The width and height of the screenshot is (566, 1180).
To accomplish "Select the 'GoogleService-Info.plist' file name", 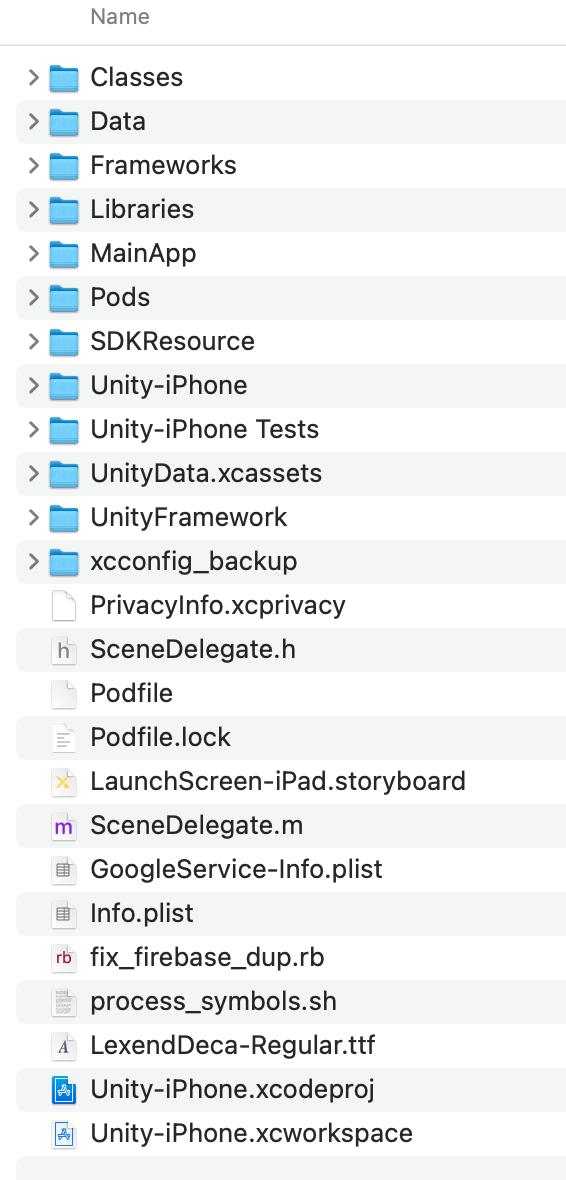I will 236,870.
